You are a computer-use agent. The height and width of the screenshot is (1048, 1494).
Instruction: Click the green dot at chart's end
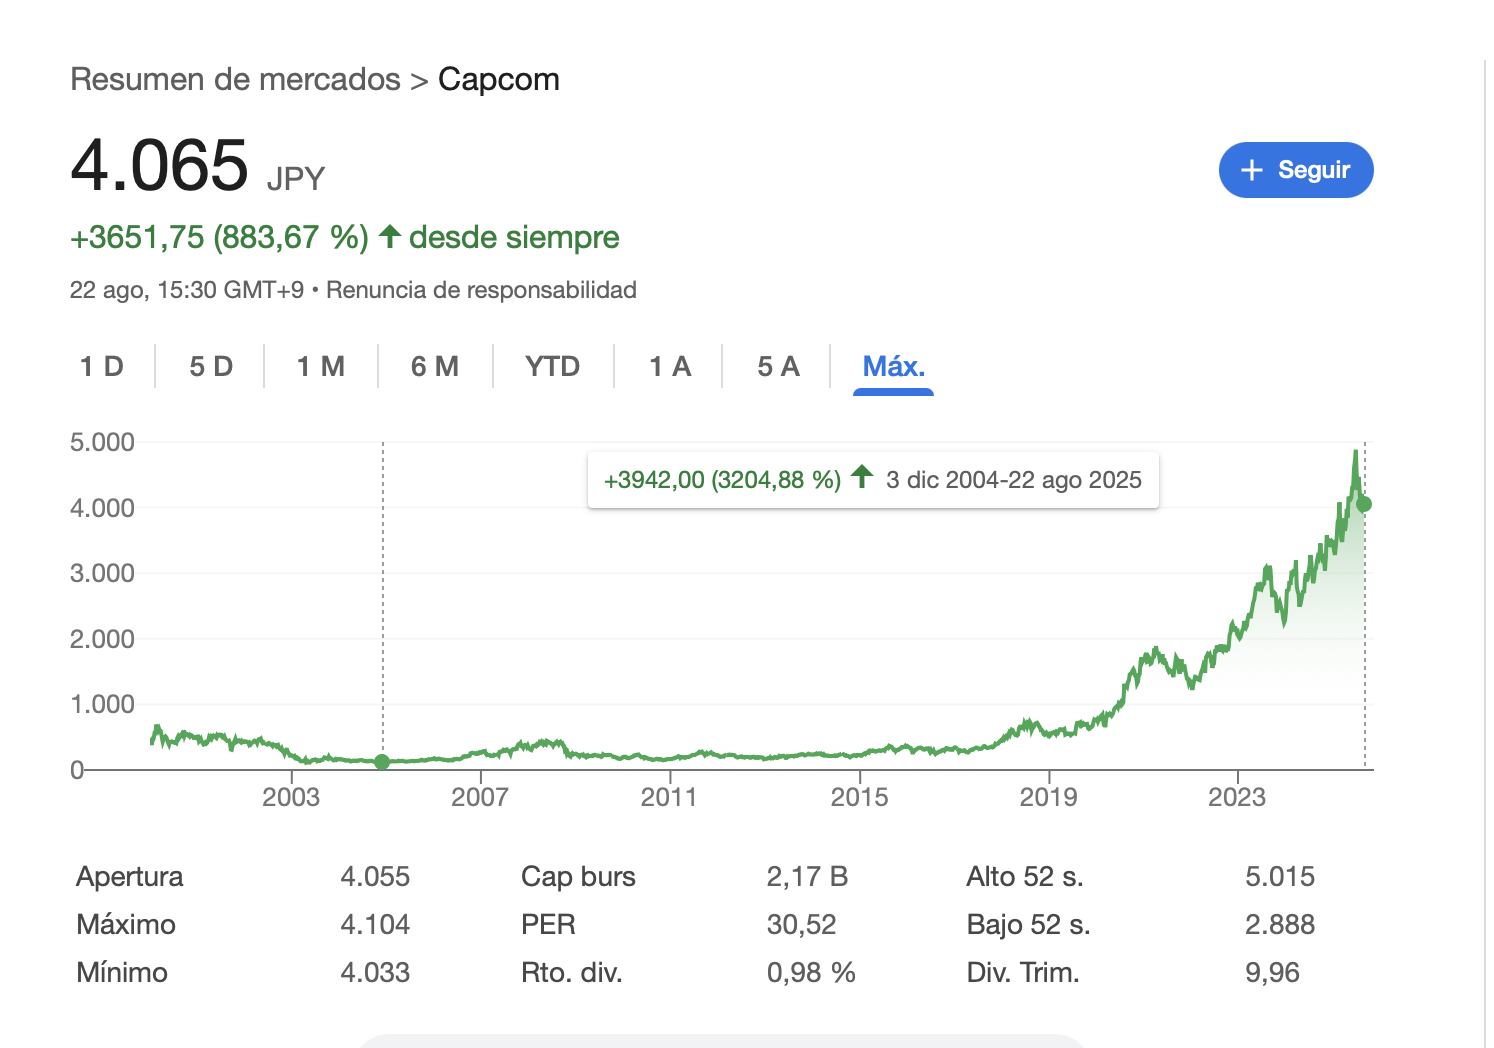point(1364,504)
